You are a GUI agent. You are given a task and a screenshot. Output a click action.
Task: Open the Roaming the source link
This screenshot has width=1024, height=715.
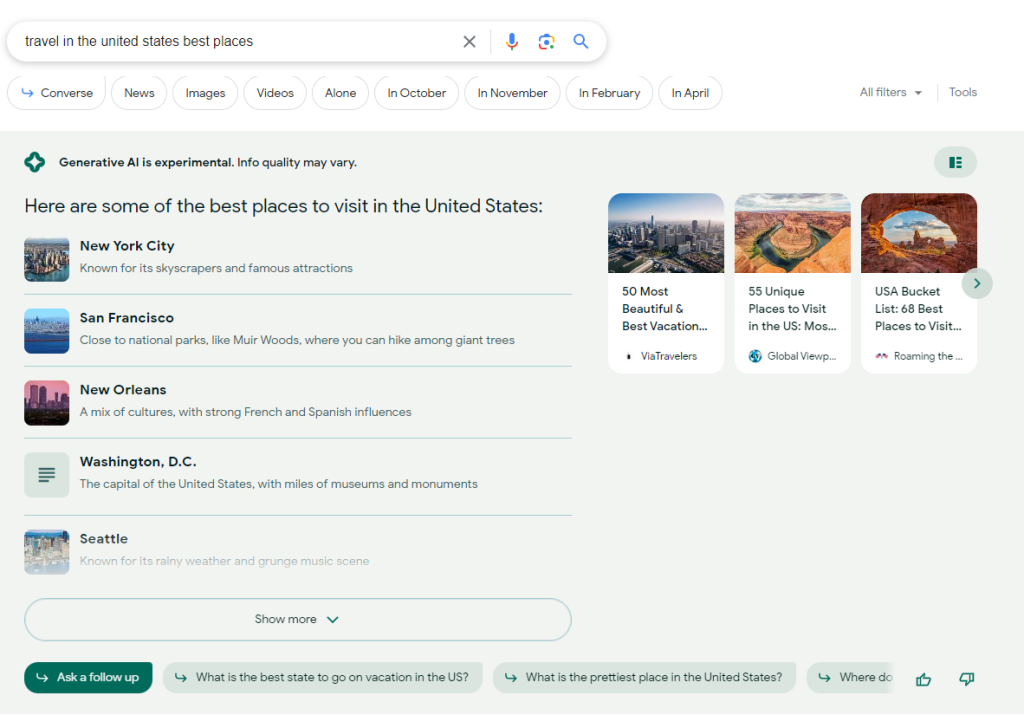(x=919, y=356)
